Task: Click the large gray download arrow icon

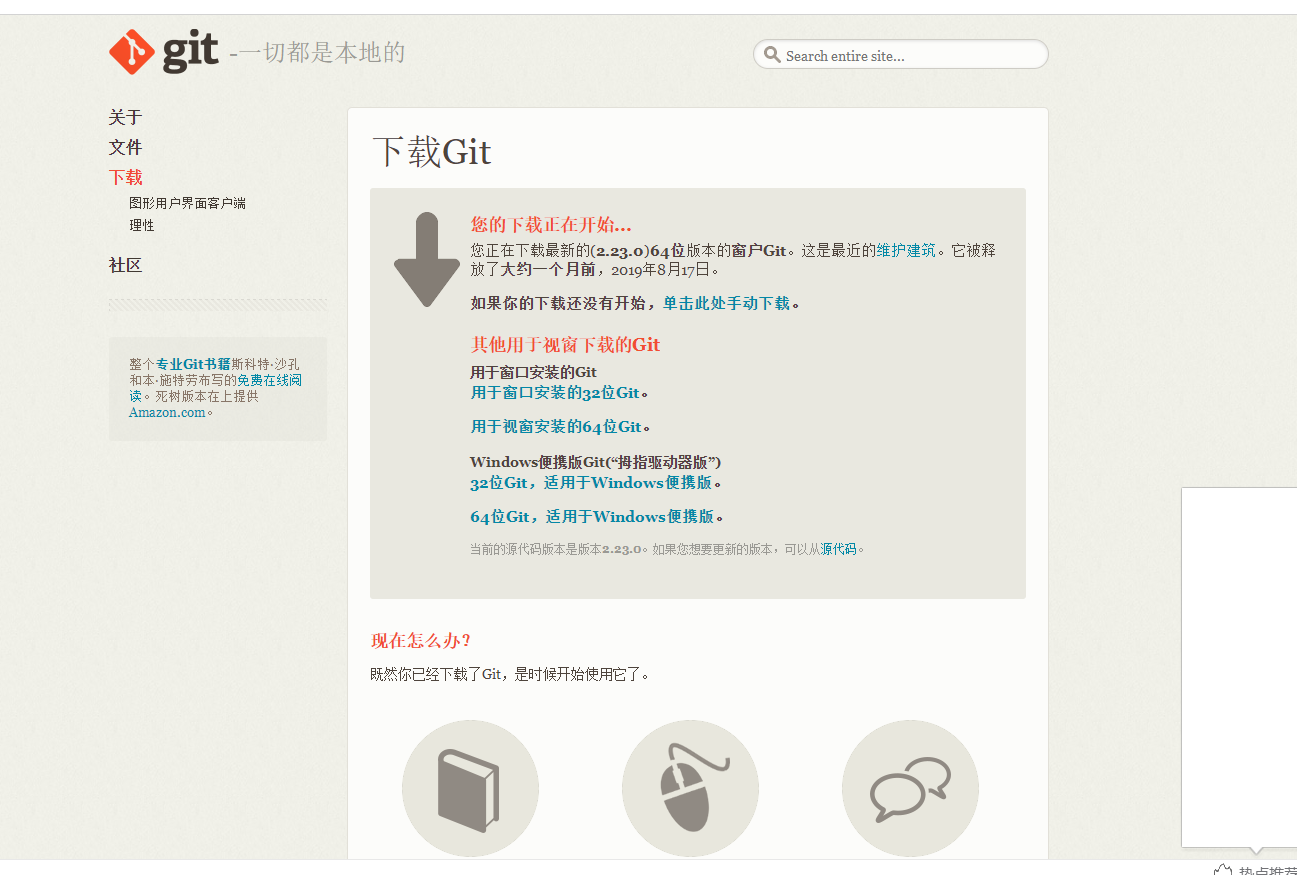Action: pos(427,259)
